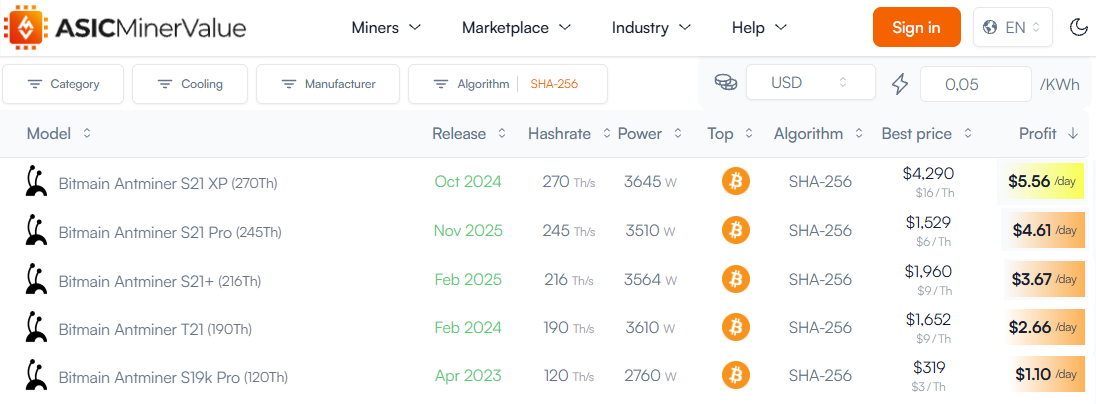Click the Antminer S19k Pro Bitmain logo
This screenshot has height=404, width=1096.
click(x=35, y=375)
